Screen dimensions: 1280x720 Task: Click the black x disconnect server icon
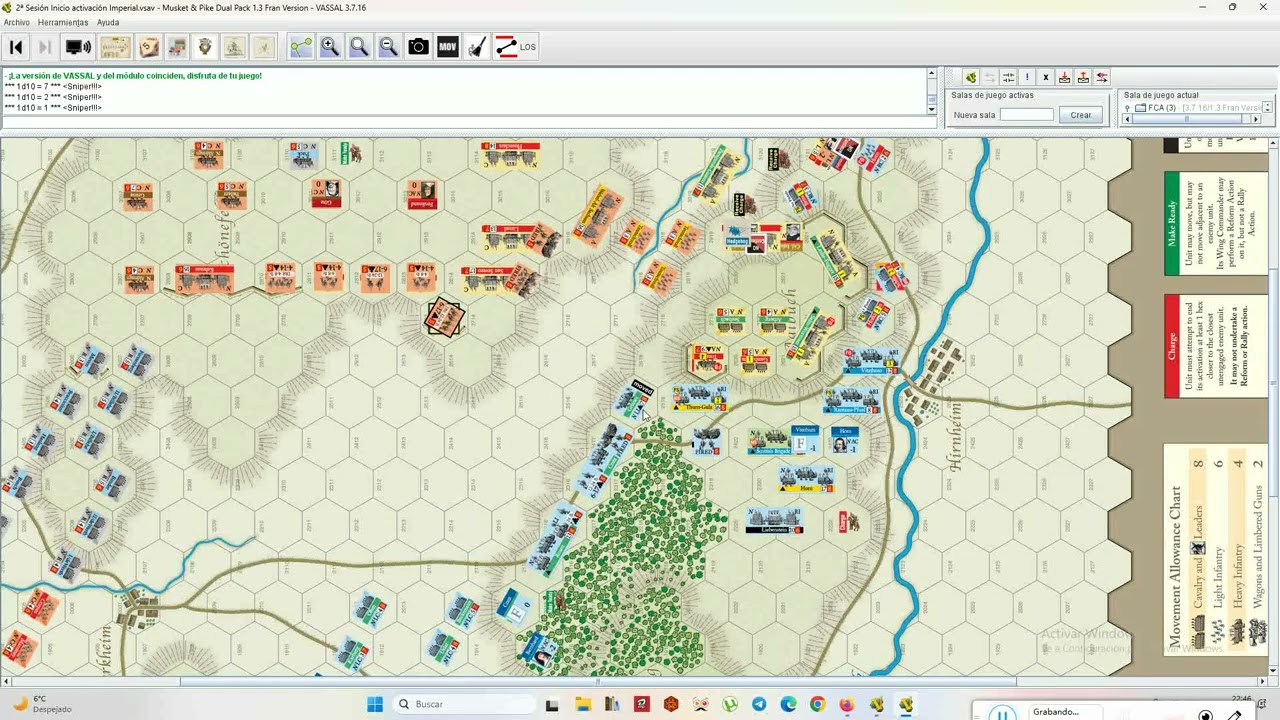pos(1046,77)
